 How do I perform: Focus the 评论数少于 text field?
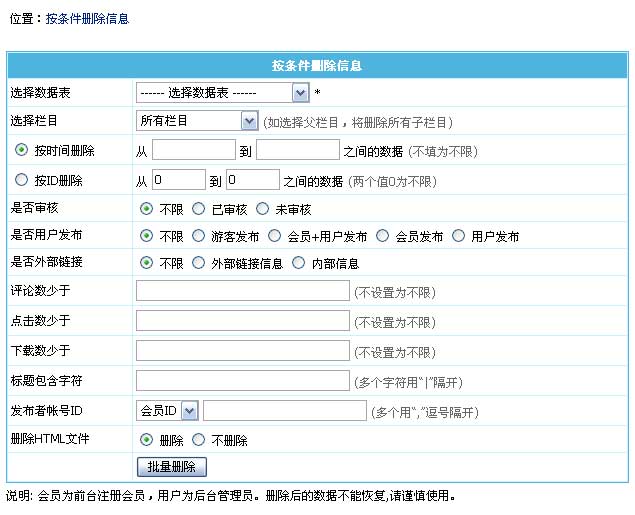(242, 292)
